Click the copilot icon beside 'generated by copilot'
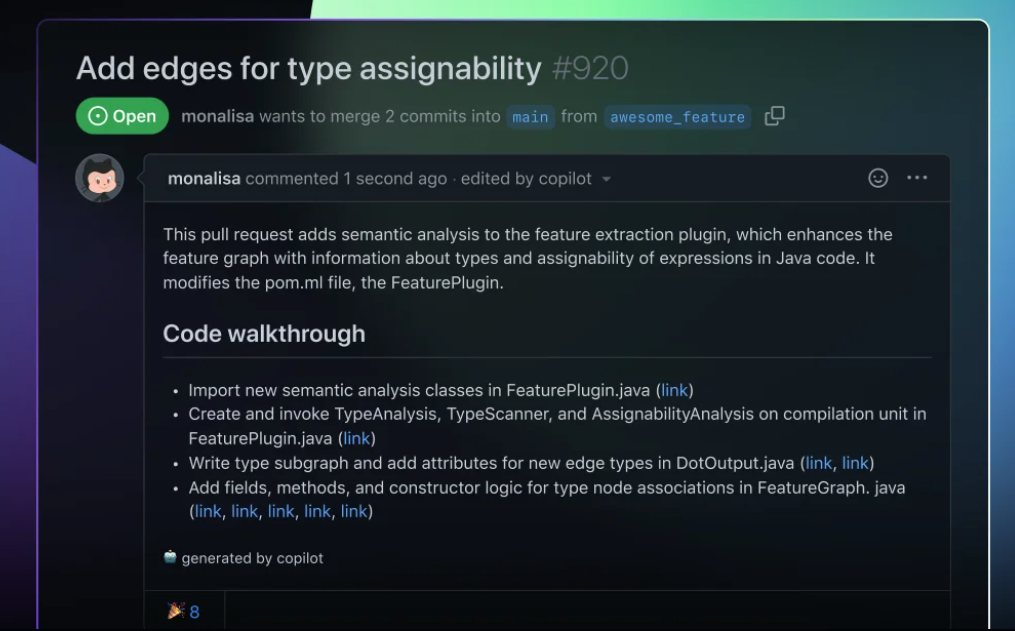The image size is (1015, 631). [170, 557]
